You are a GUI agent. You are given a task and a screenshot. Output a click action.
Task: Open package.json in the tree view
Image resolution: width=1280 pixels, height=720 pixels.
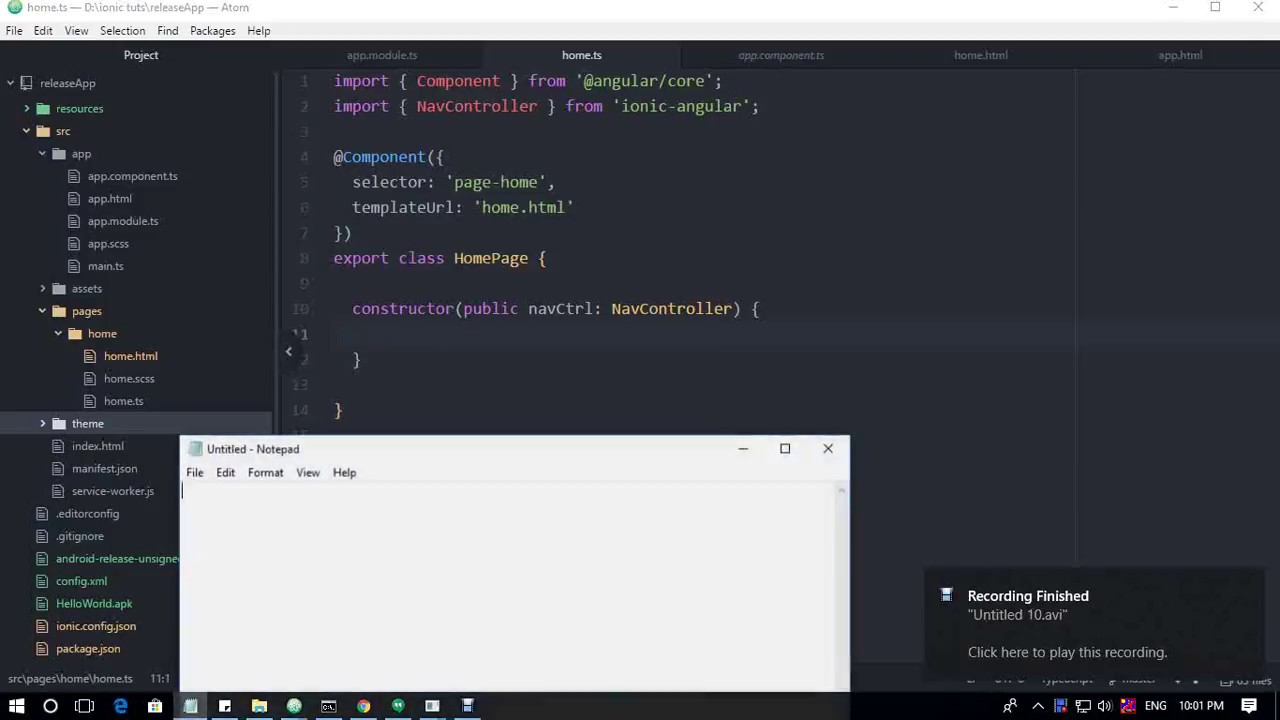point(88,649)
